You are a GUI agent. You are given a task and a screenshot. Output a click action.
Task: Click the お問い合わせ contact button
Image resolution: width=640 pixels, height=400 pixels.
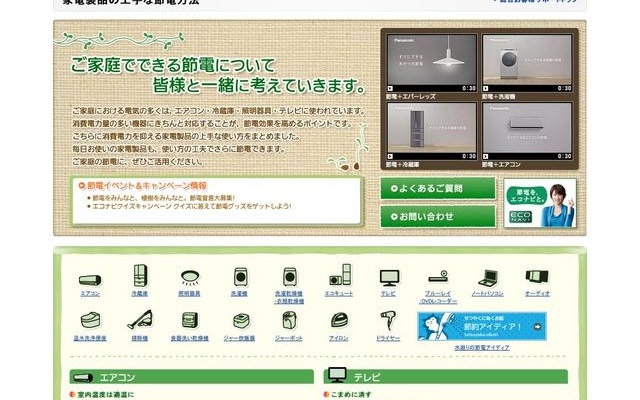[438, 216]
